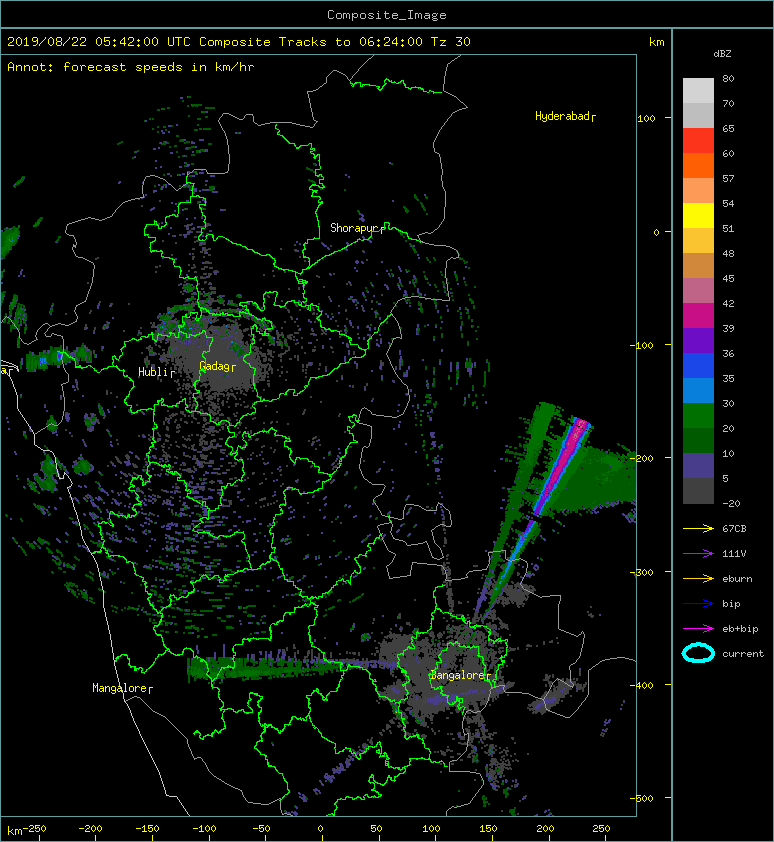Image resolution: width=774 pixels, height=842 pixels.
Task: Click the '250' tick on horizontal axis
Action: pyautogui.click(x=601, y=829)
